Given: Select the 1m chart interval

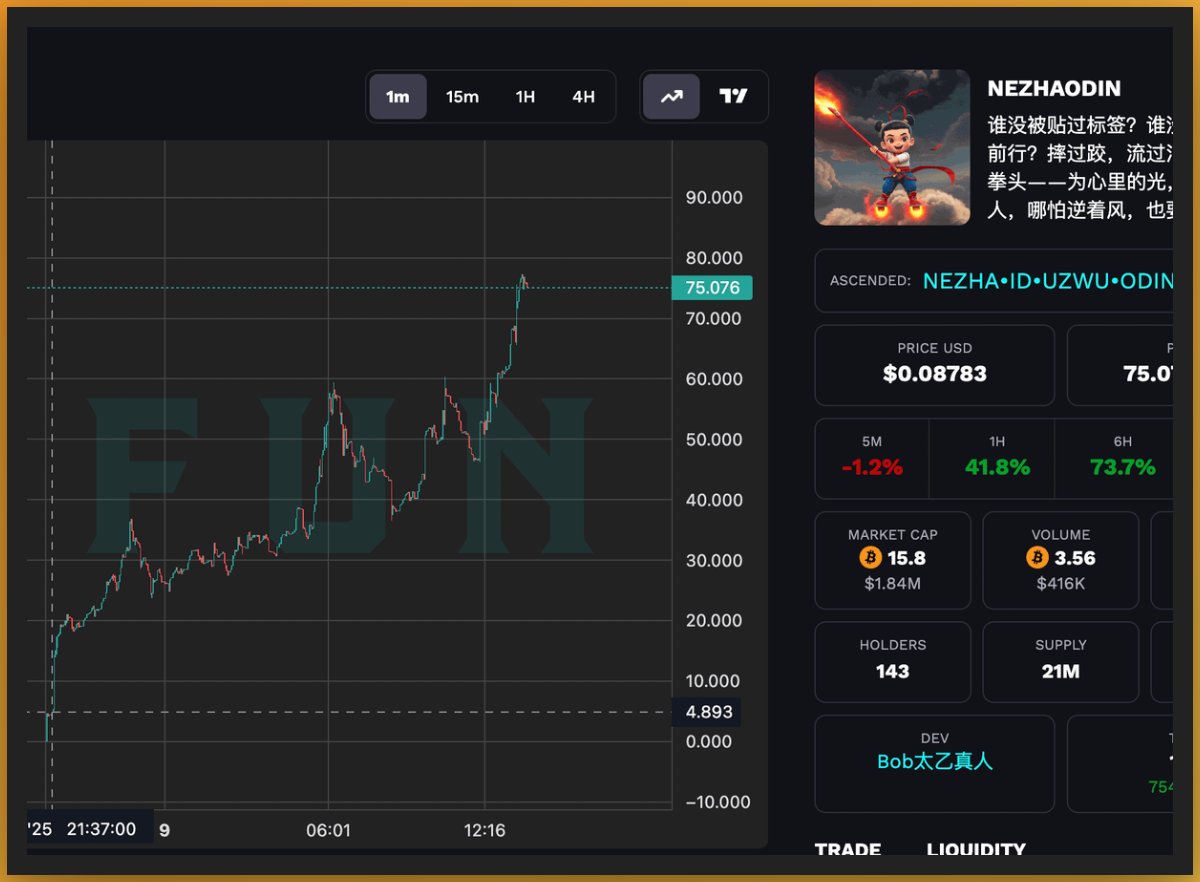Looking at the screenshot, I should tap(398, 97).
